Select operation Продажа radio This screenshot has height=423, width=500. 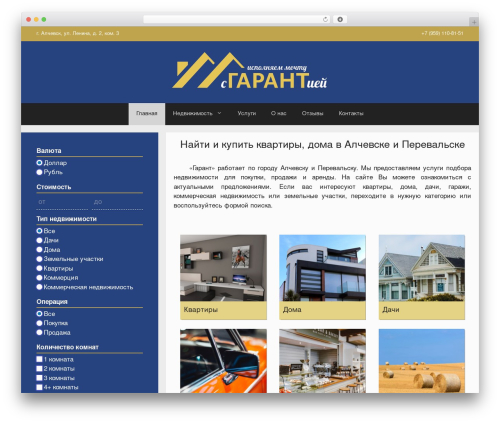click(x=39, y=332)
